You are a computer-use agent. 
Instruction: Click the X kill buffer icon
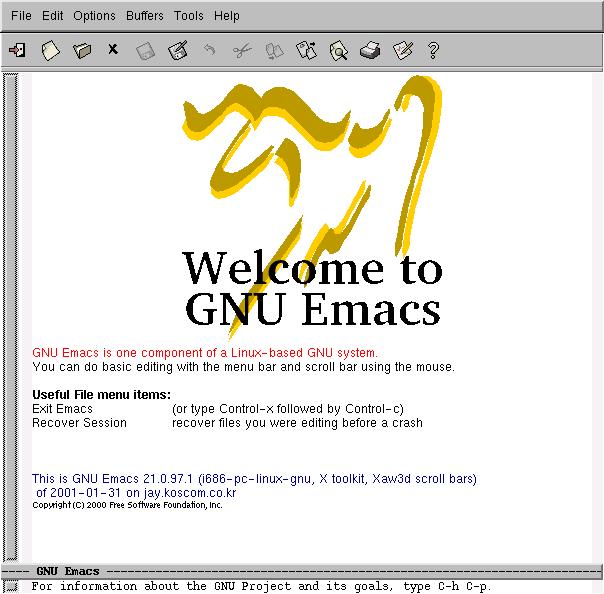coord(113,49)
